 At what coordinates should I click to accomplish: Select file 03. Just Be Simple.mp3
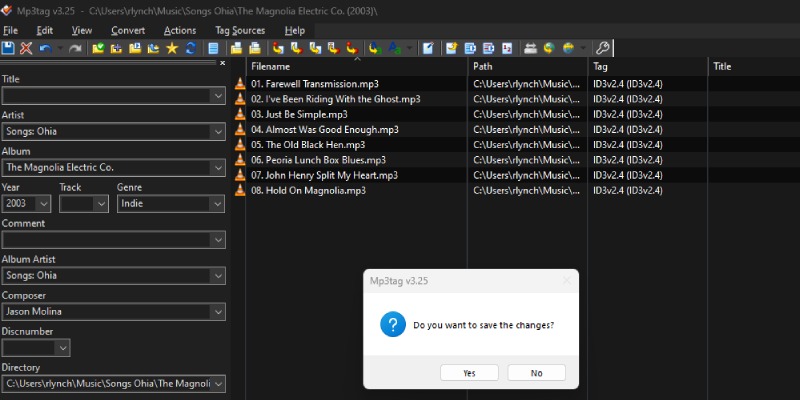click(x=299, y=114)
